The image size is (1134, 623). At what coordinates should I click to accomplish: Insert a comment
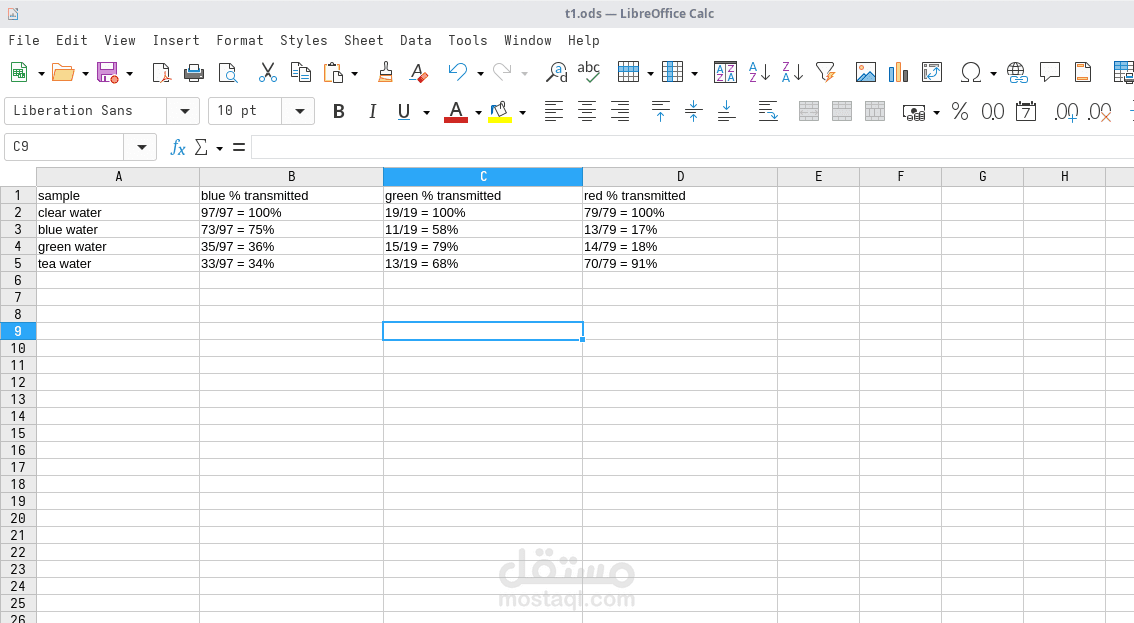coord(1049,72)
